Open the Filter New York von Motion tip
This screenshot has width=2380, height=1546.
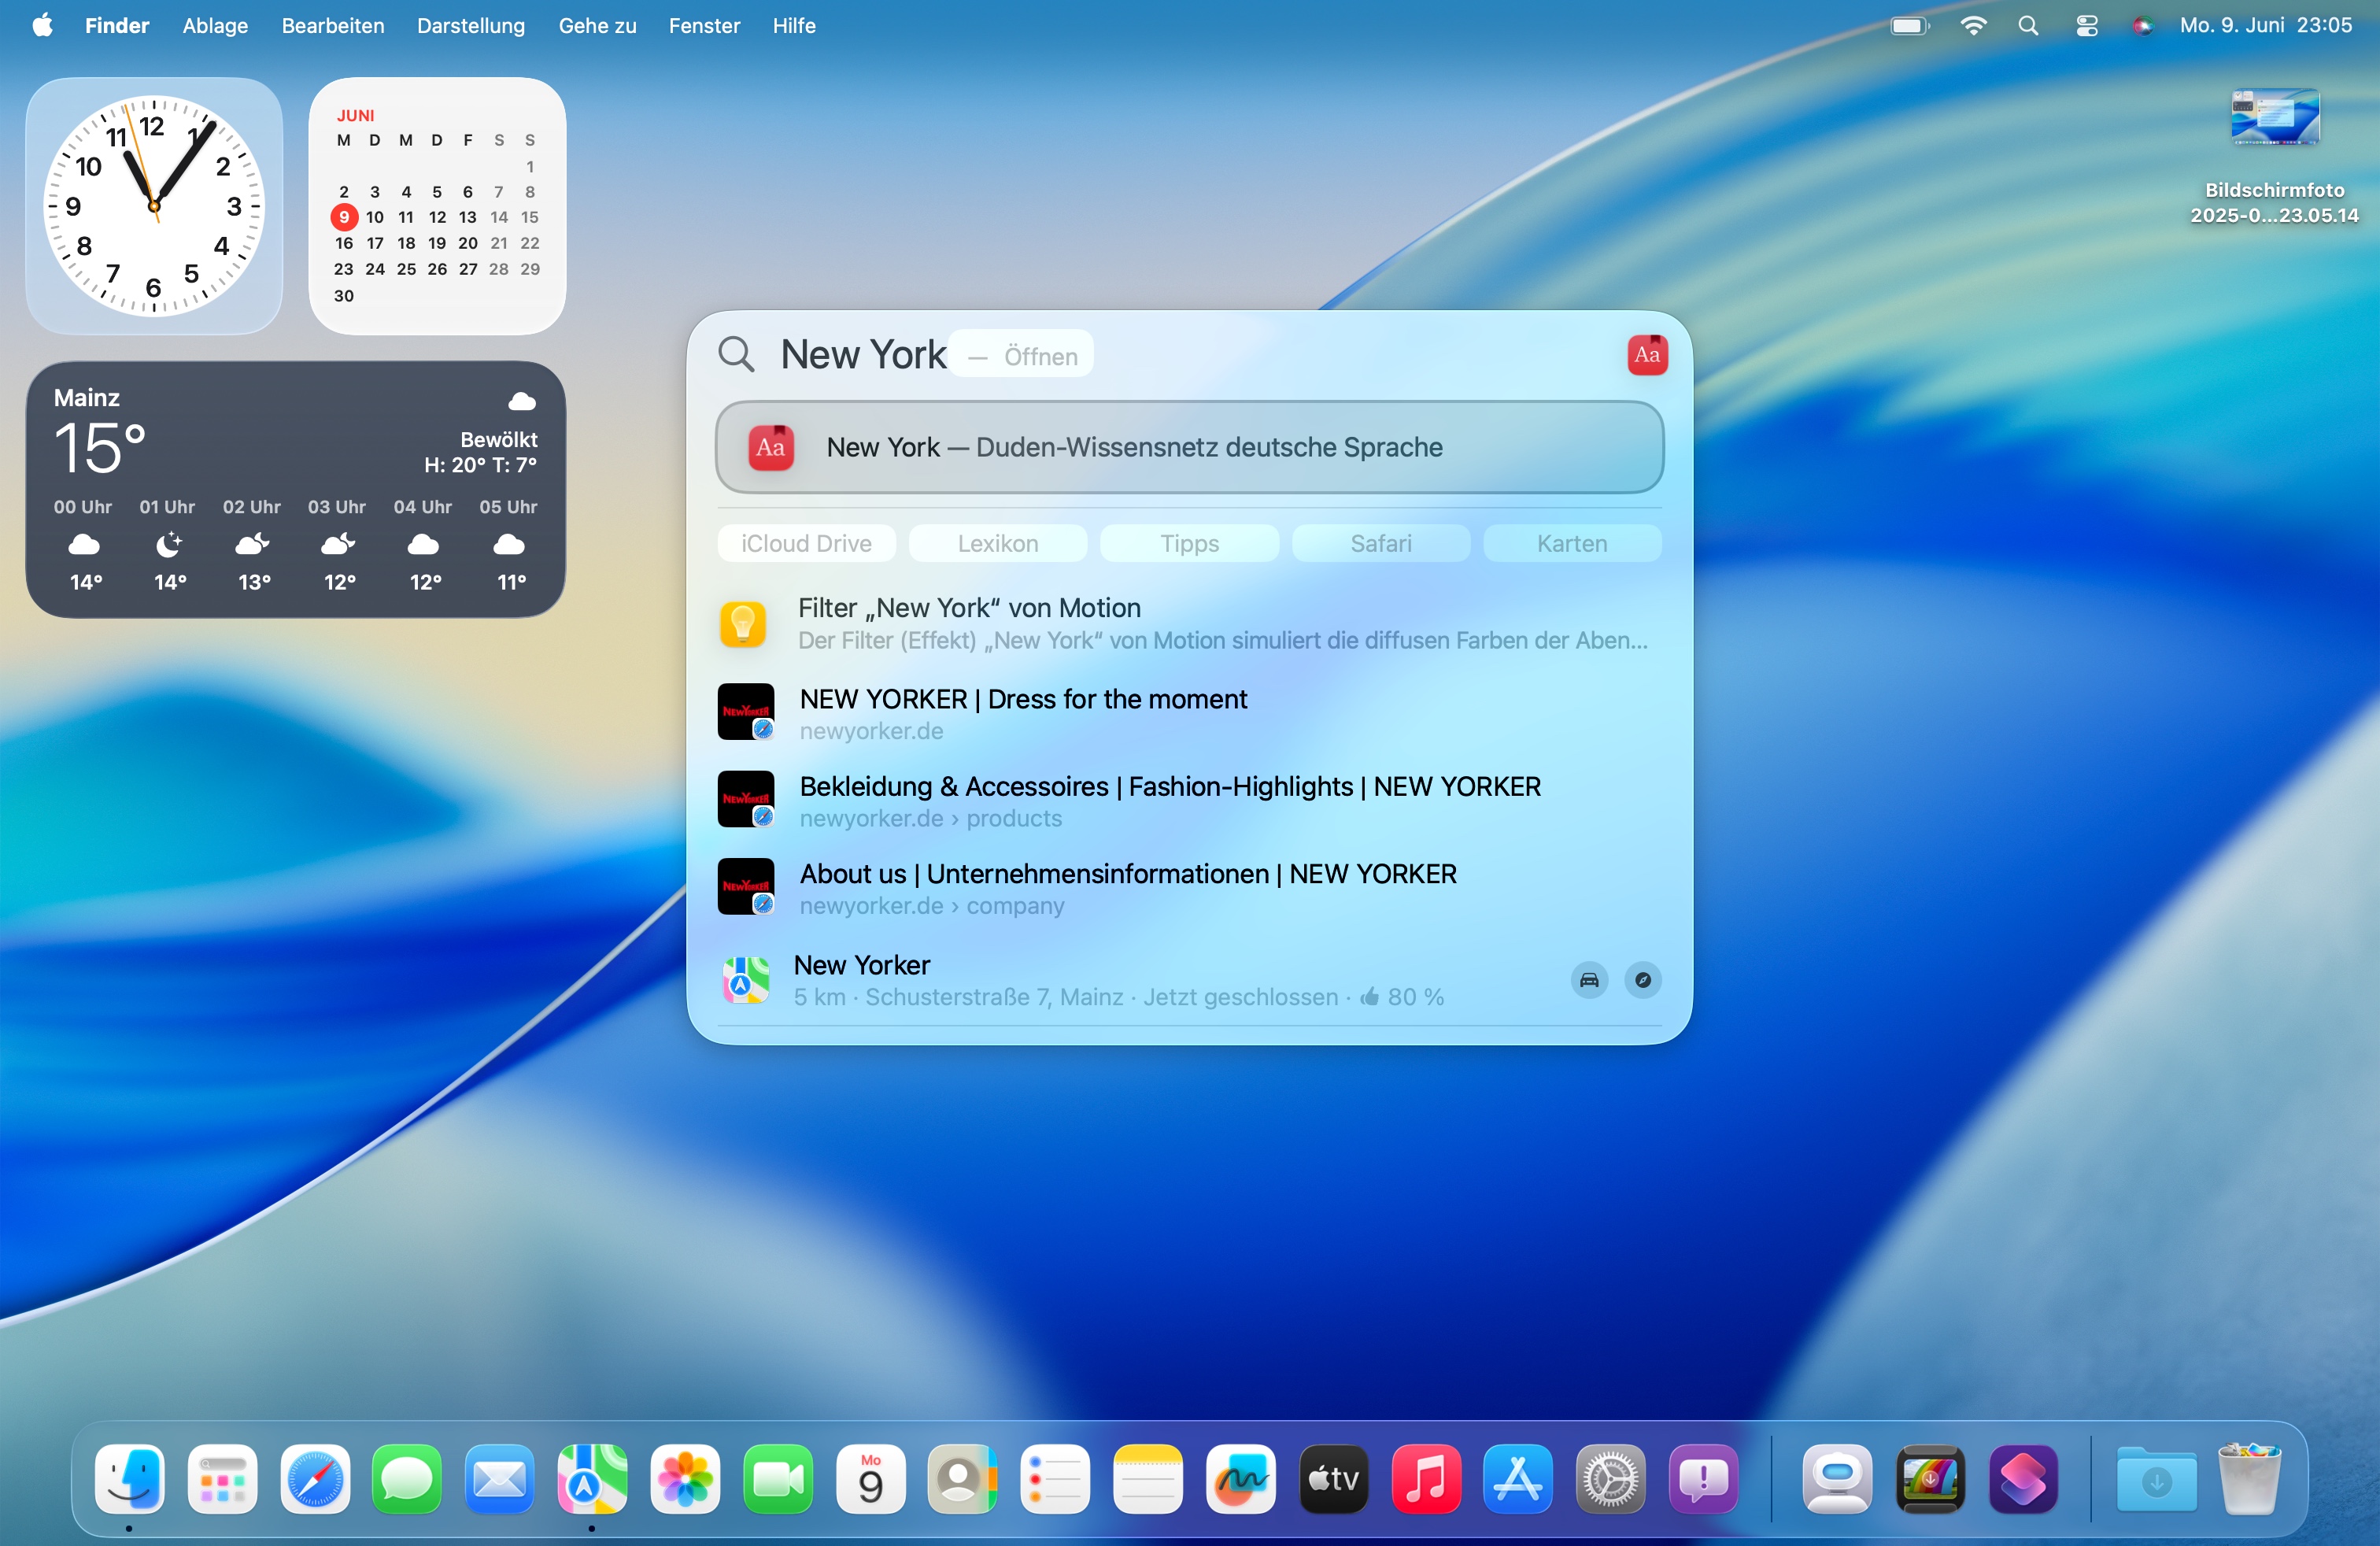click(1189, 624)
